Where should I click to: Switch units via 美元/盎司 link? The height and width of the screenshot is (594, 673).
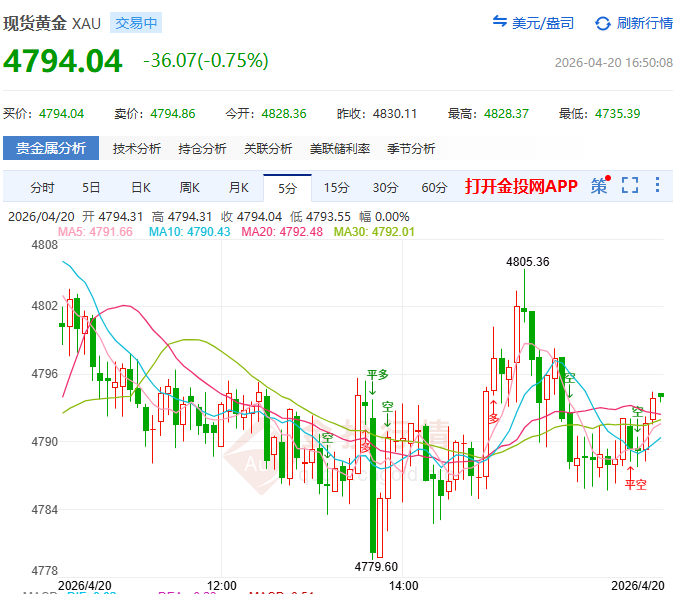[x=543, y=23]
